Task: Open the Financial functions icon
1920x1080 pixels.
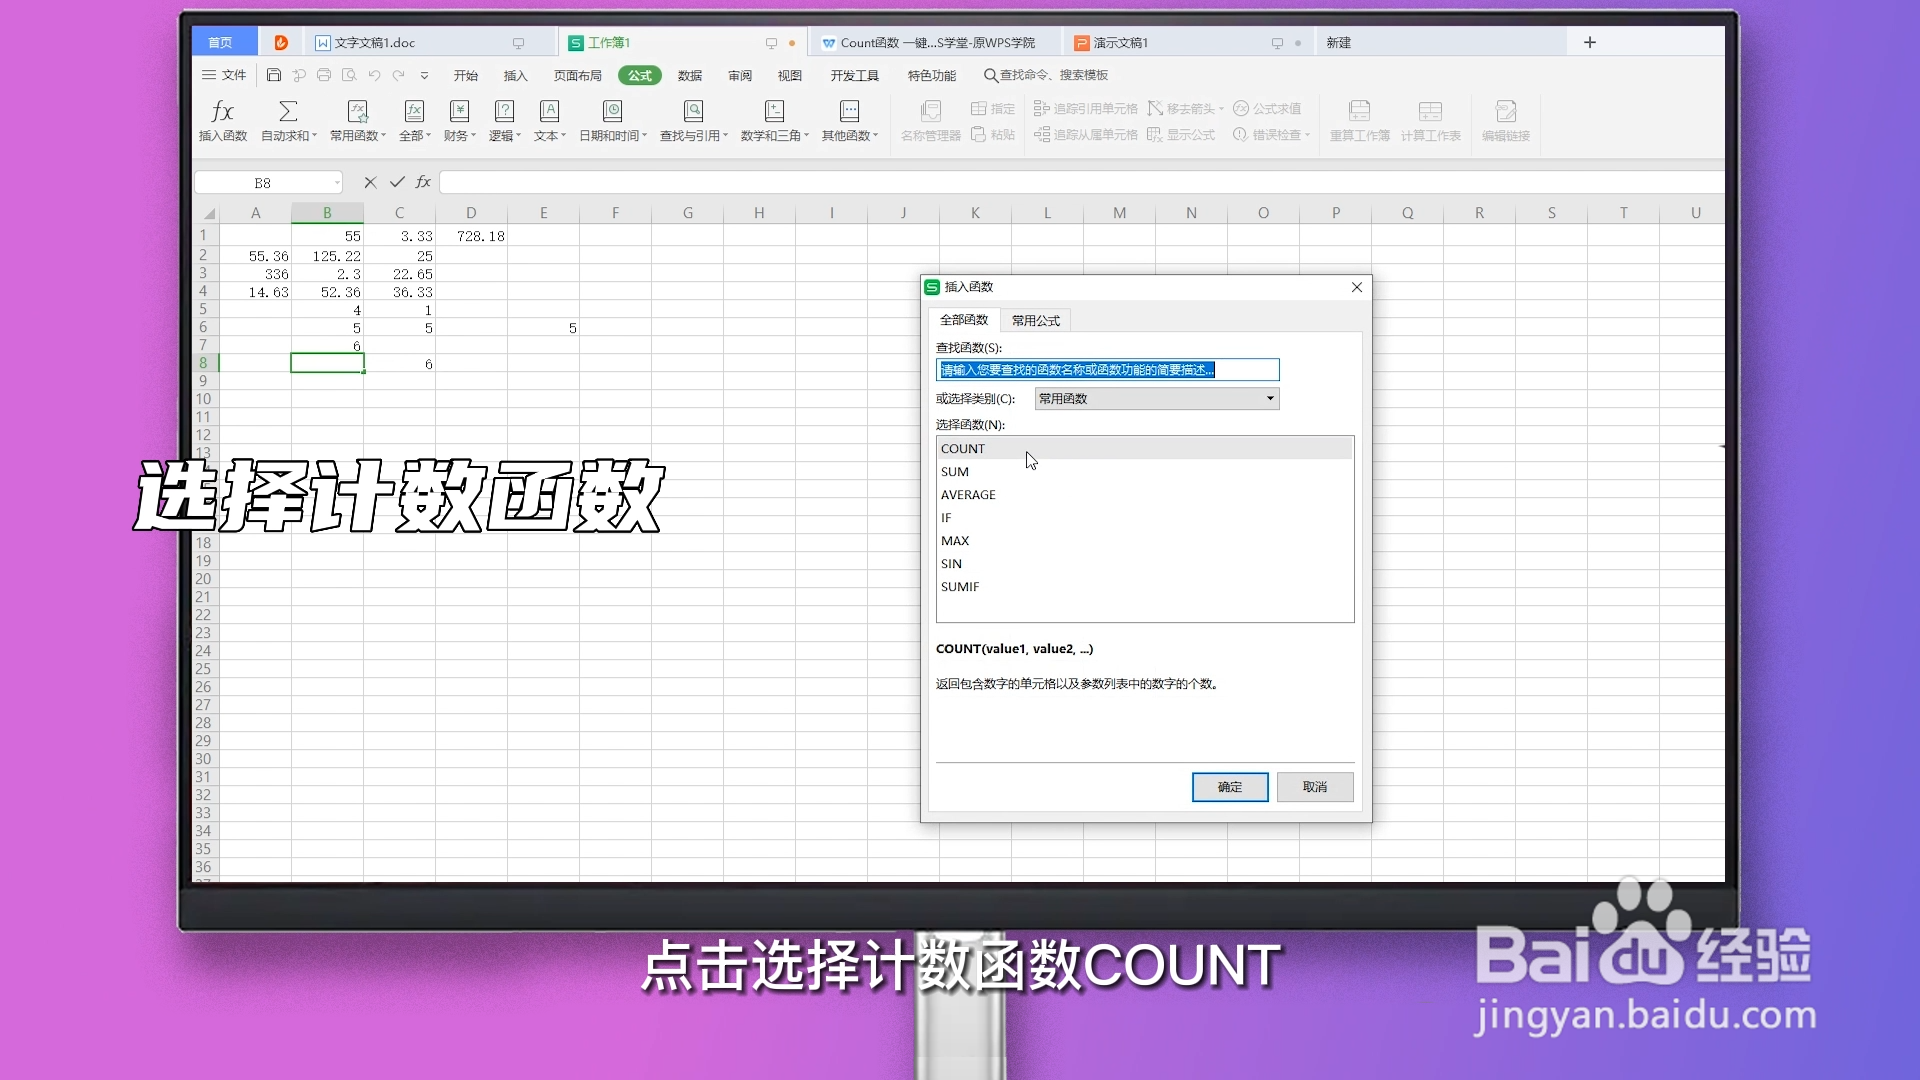Action: pyautogui.click(x=459, y=111)
